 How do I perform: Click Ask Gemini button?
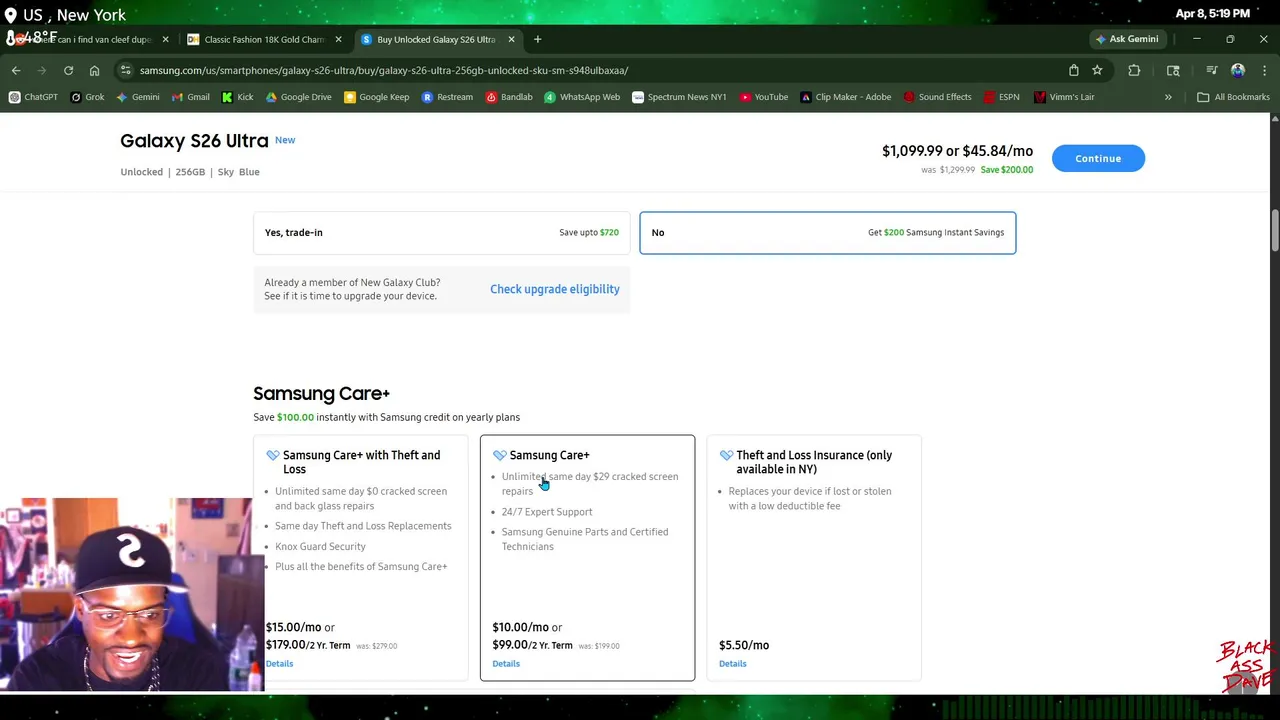coord(1126,39)
